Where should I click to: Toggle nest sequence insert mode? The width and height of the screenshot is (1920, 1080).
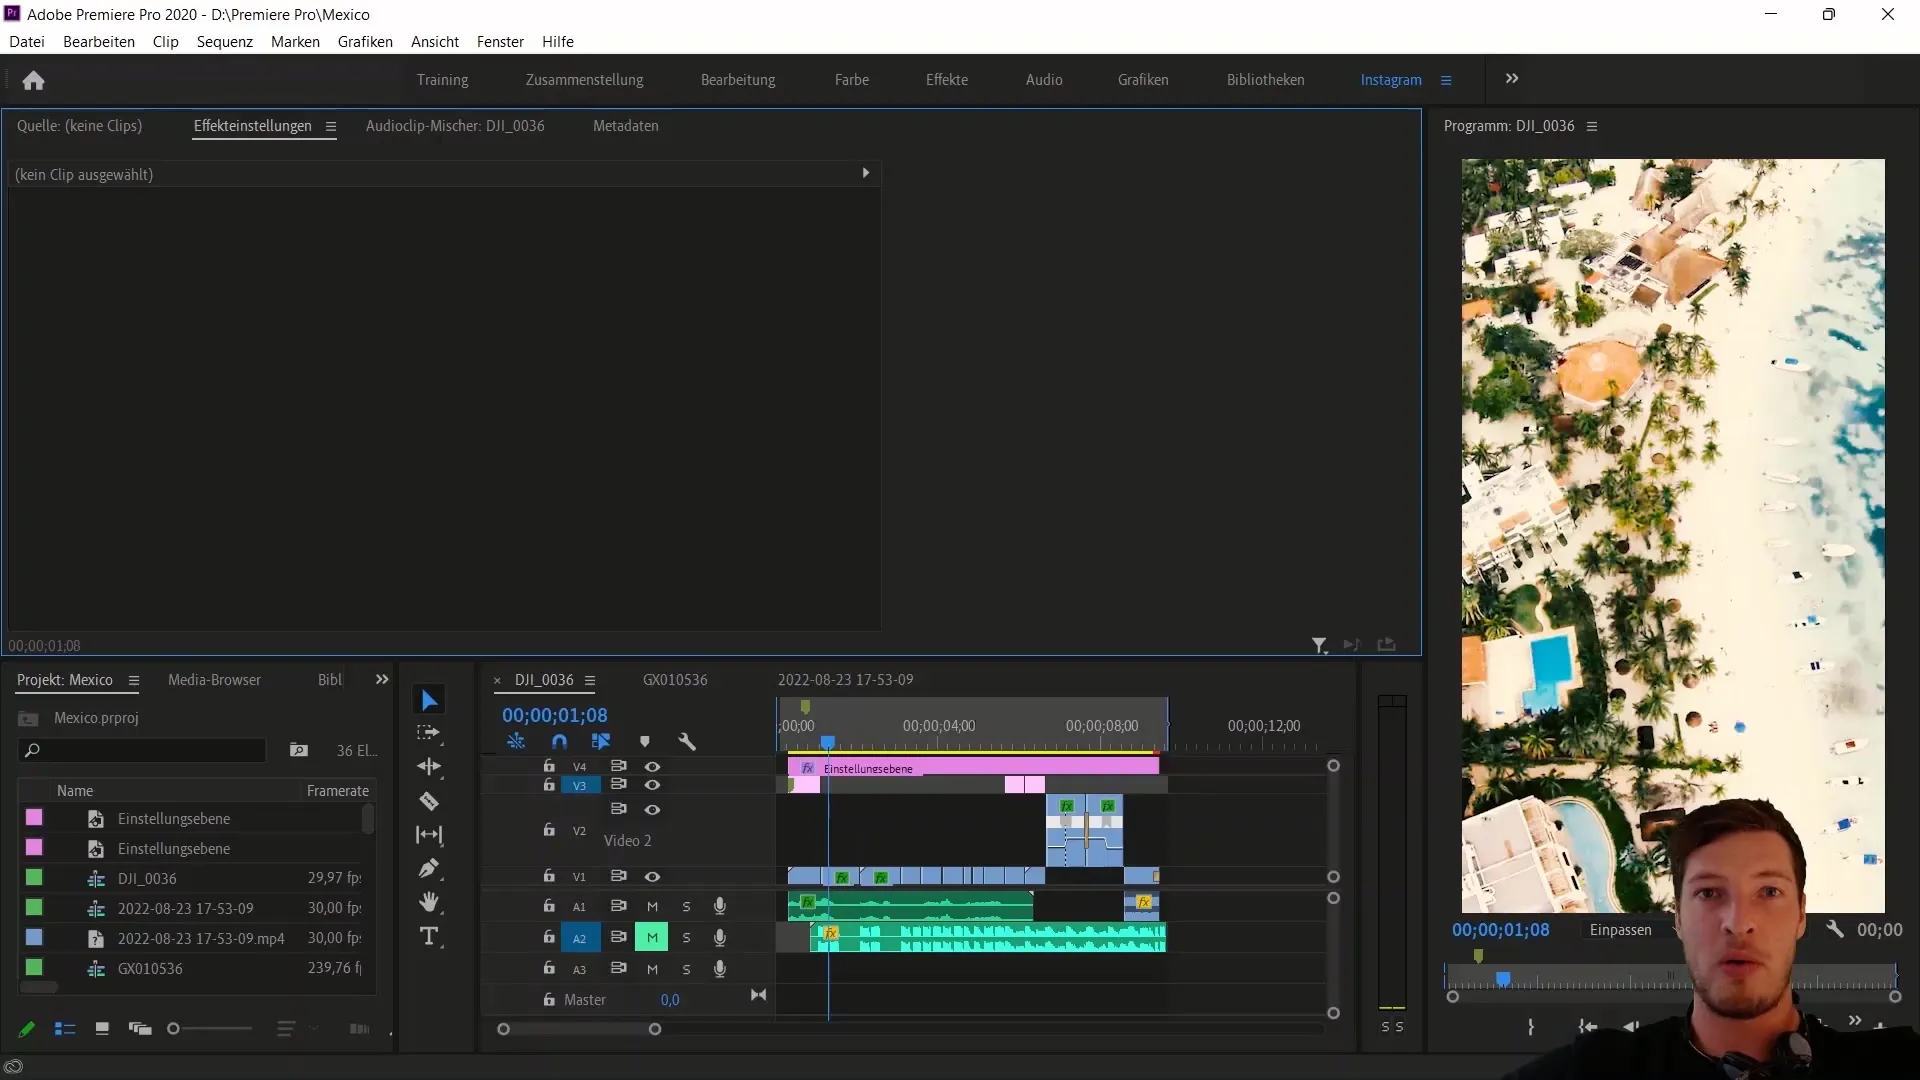tap(516, 742)
